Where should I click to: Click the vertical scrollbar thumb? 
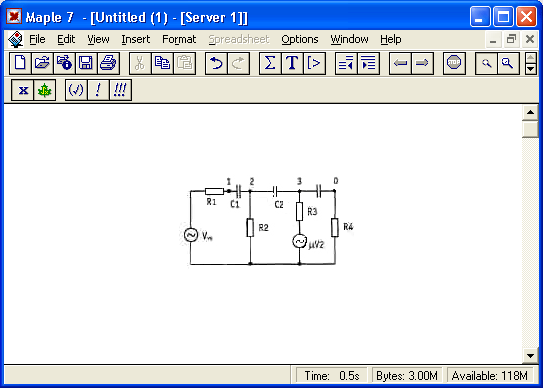pyautogui.click(x=530, y=129)
